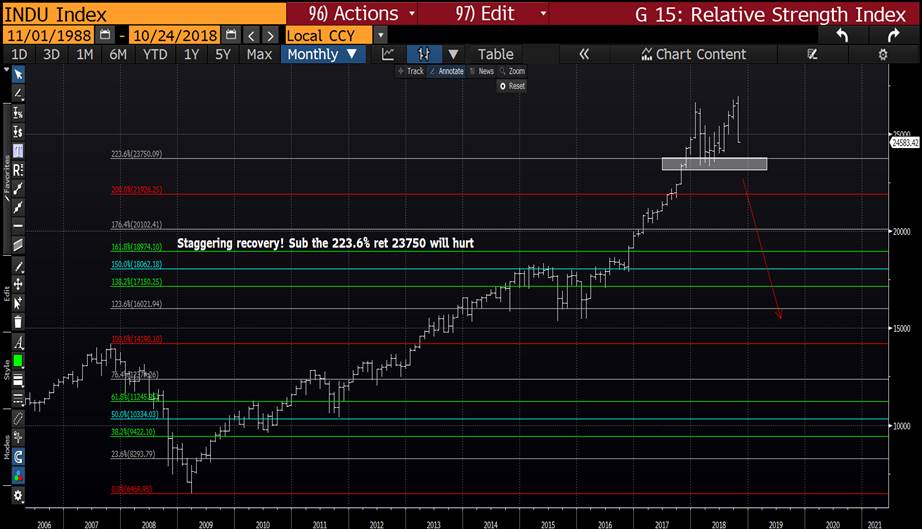Open the Chart Content panel
Screen dimensions: 922x529
694,55
